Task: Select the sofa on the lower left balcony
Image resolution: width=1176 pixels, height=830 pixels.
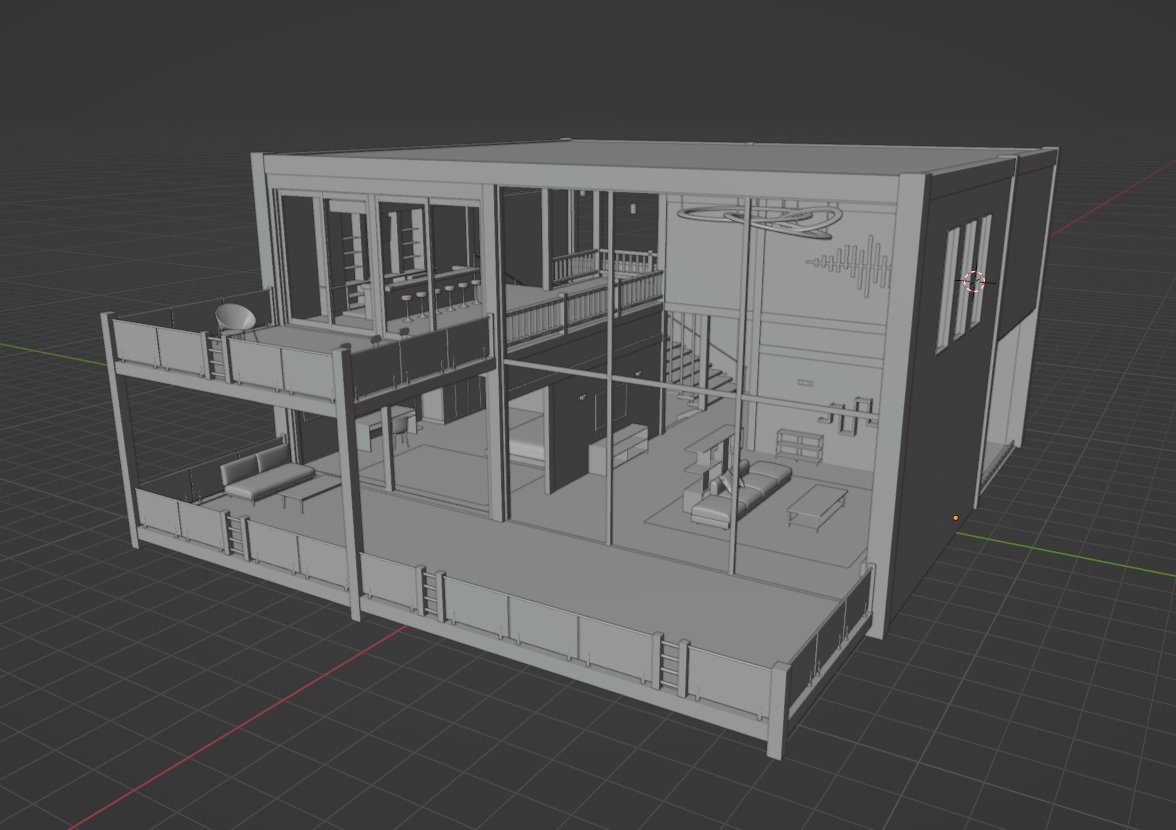Action: 266,474
